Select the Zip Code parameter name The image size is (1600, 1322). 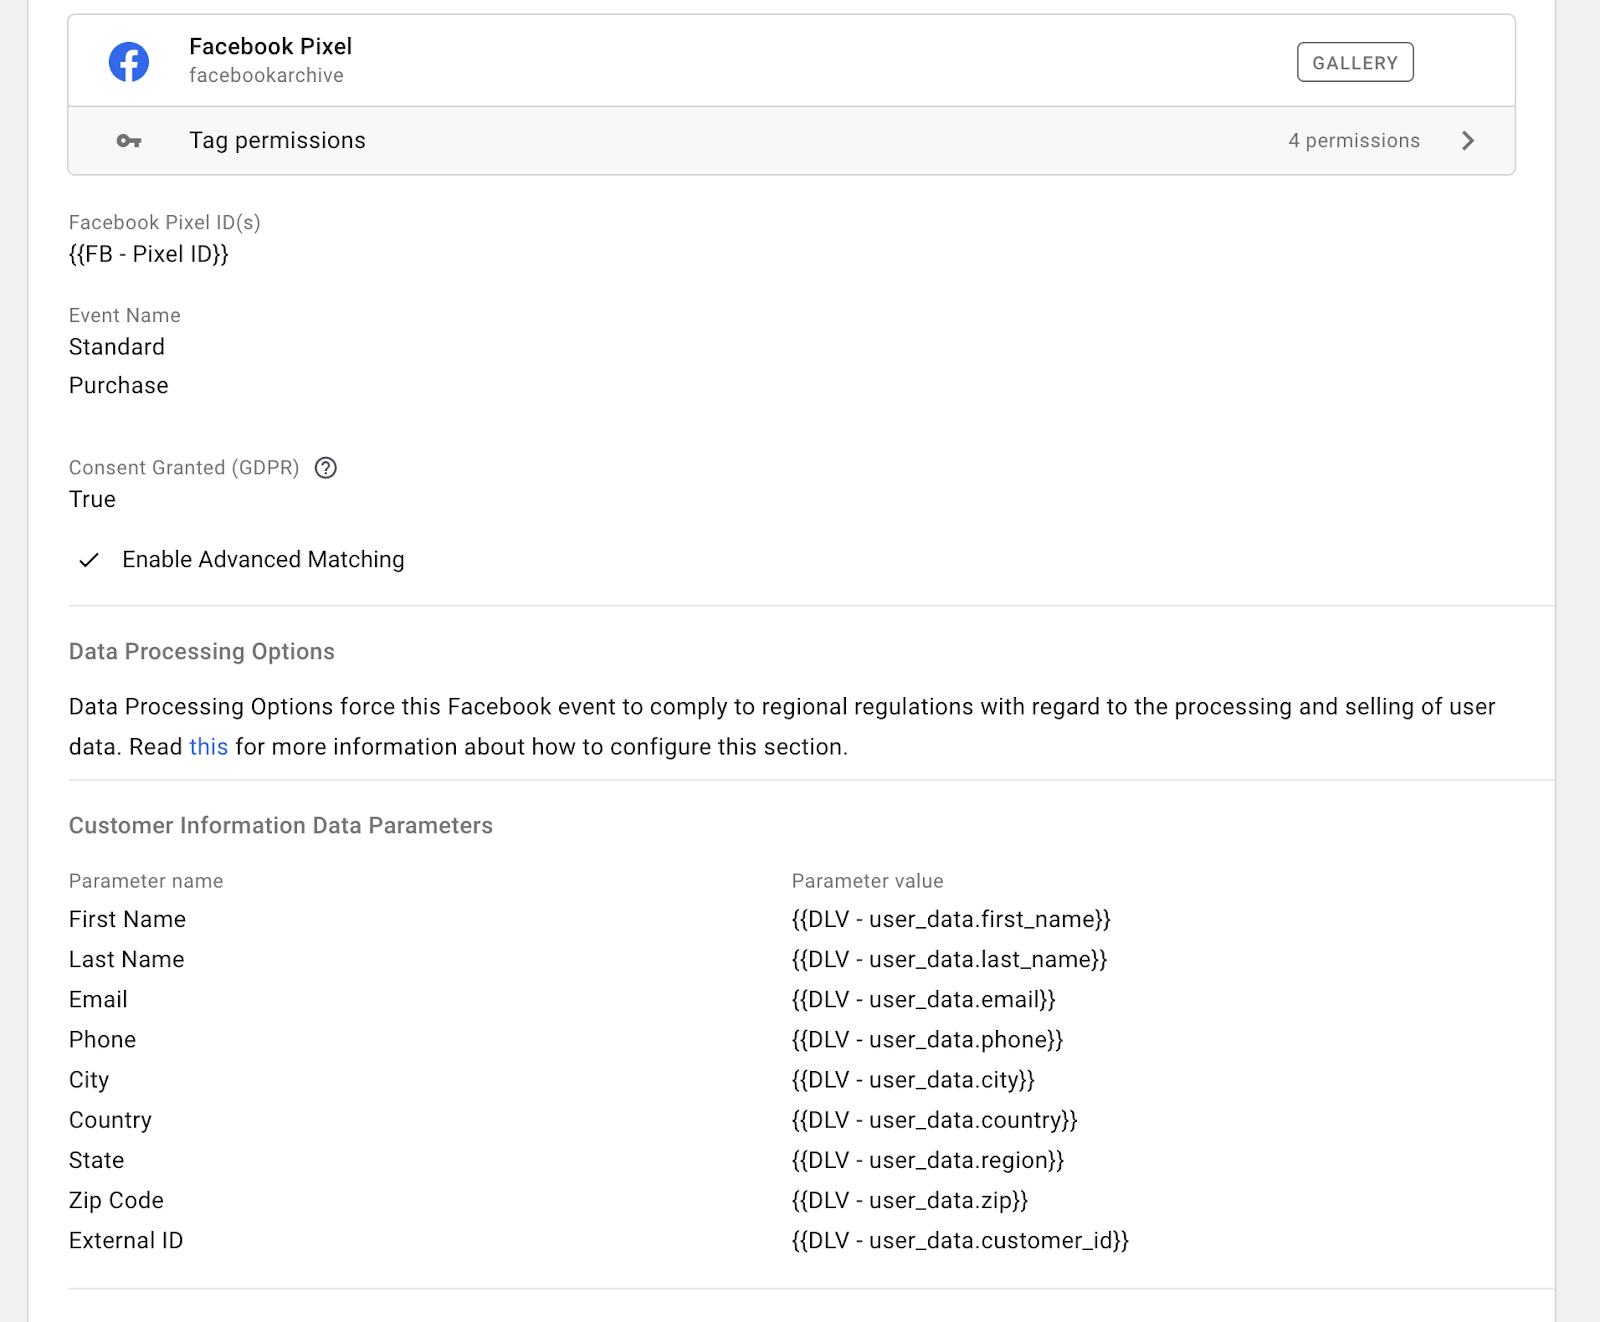tap(116, 1200)
